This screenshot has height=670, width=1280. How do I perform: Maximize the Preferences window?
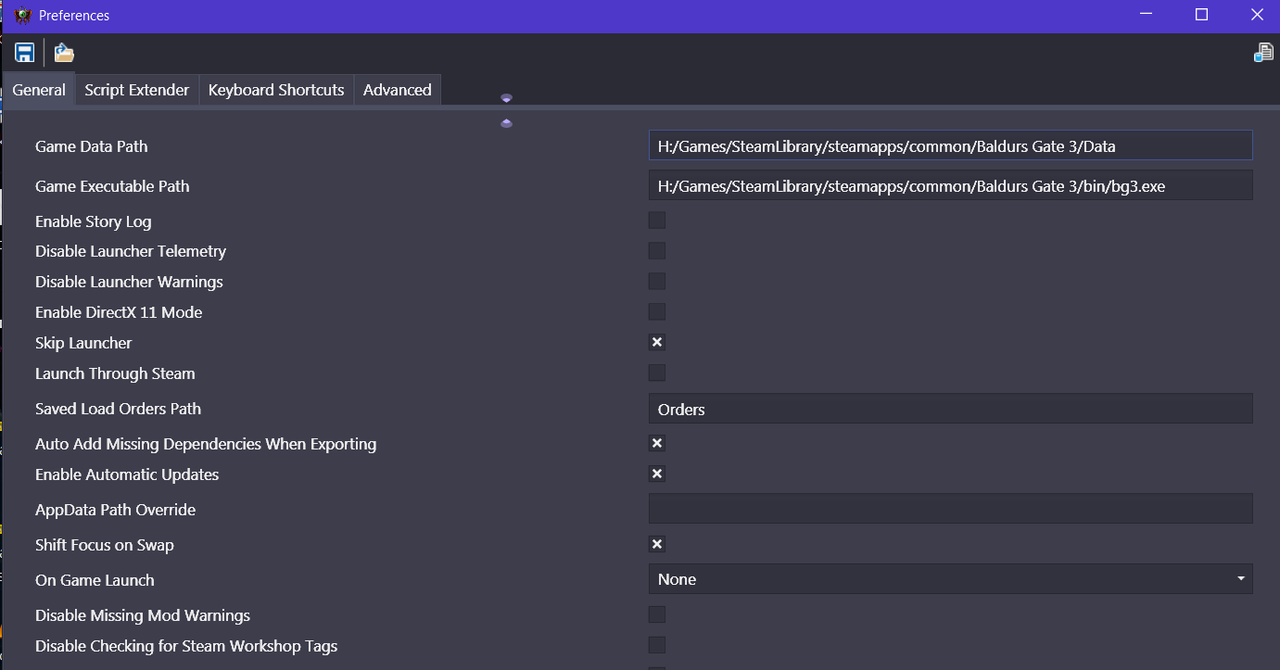tap(1202, 15)
